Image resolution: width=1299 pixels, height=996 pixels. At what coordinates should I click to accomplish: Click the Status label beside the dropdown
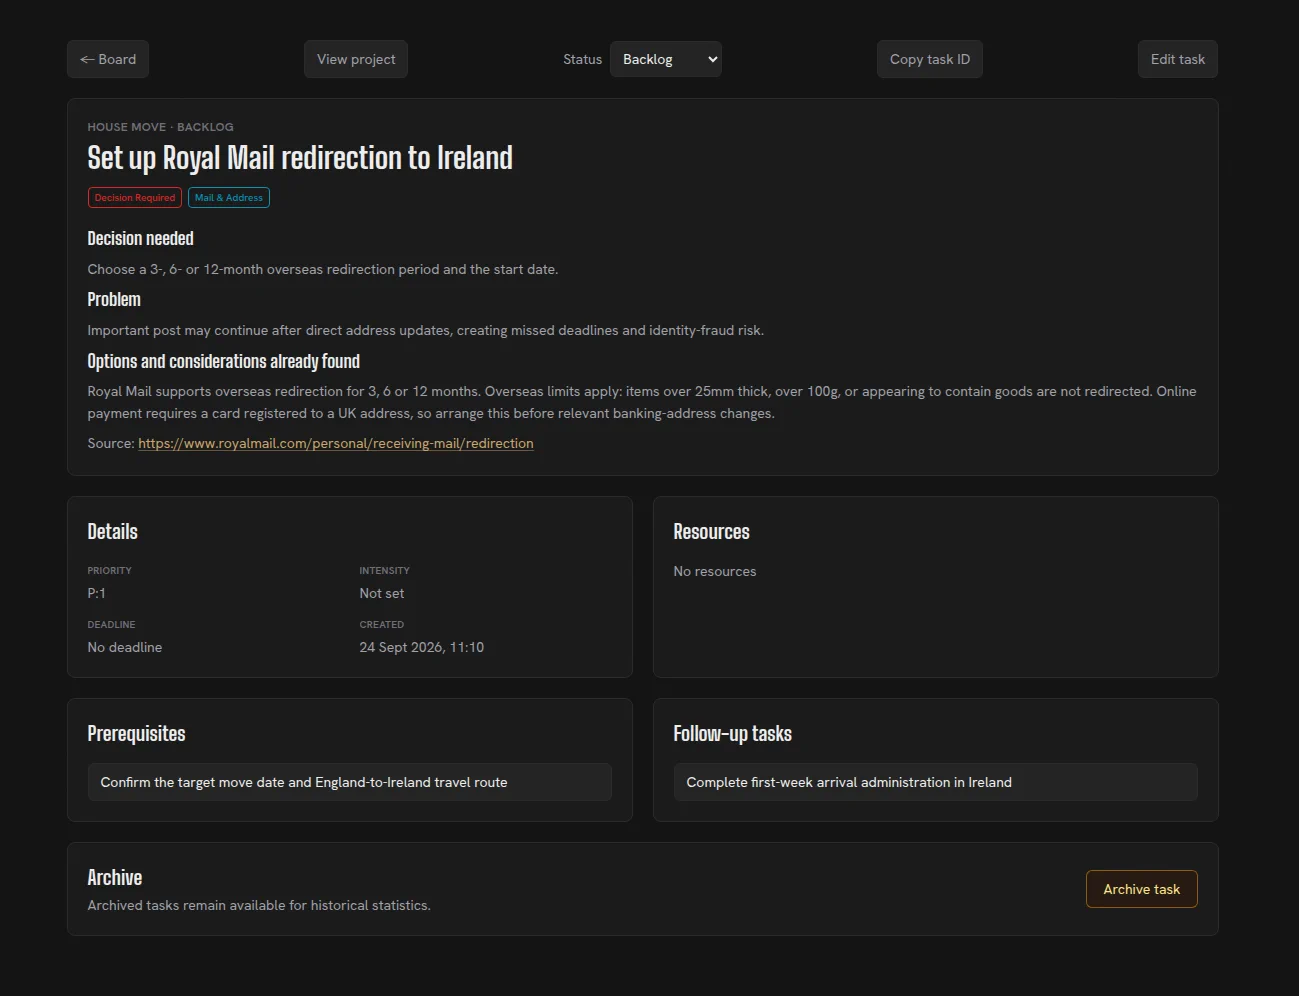pos(583,59)
